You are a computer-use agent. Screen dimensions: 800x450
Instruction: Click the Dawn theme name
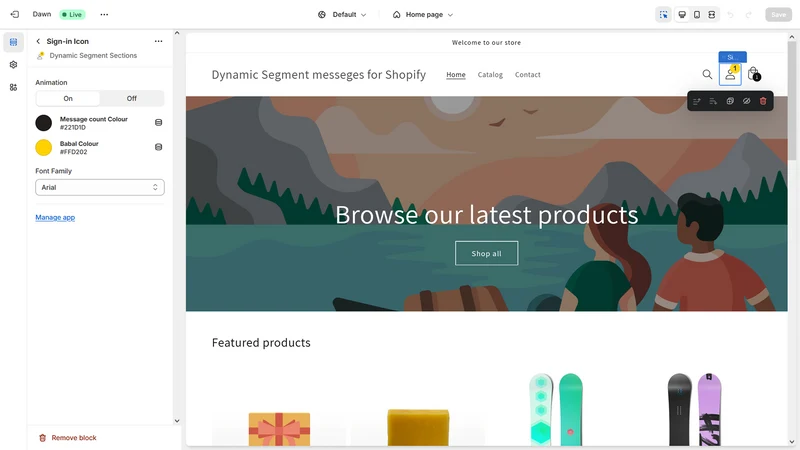tap(42, 14)
